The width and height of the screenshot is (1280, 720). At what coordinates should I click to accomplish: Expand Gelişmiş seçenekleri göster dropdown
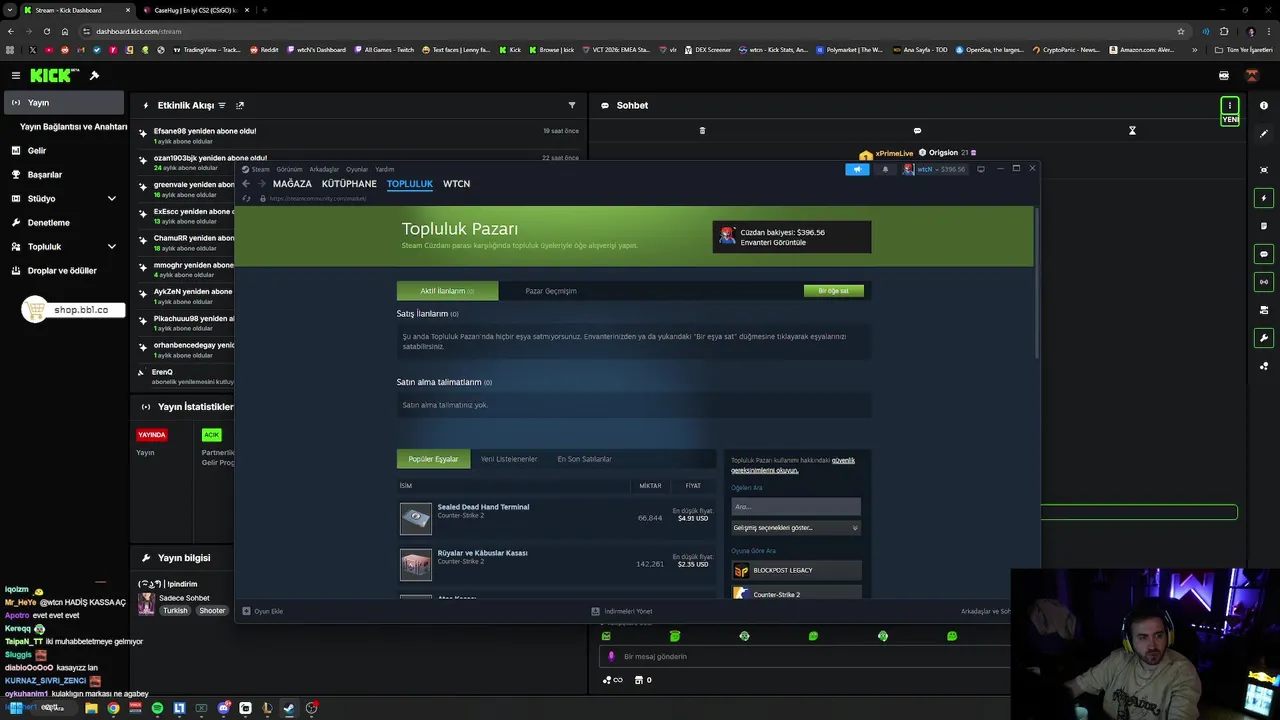point(796,528)
